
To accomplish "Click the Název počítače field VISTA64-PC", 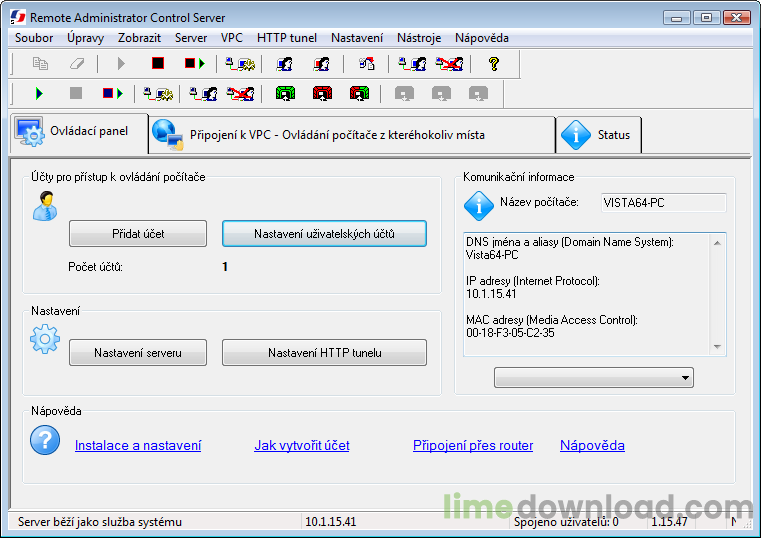I will 663,203.
